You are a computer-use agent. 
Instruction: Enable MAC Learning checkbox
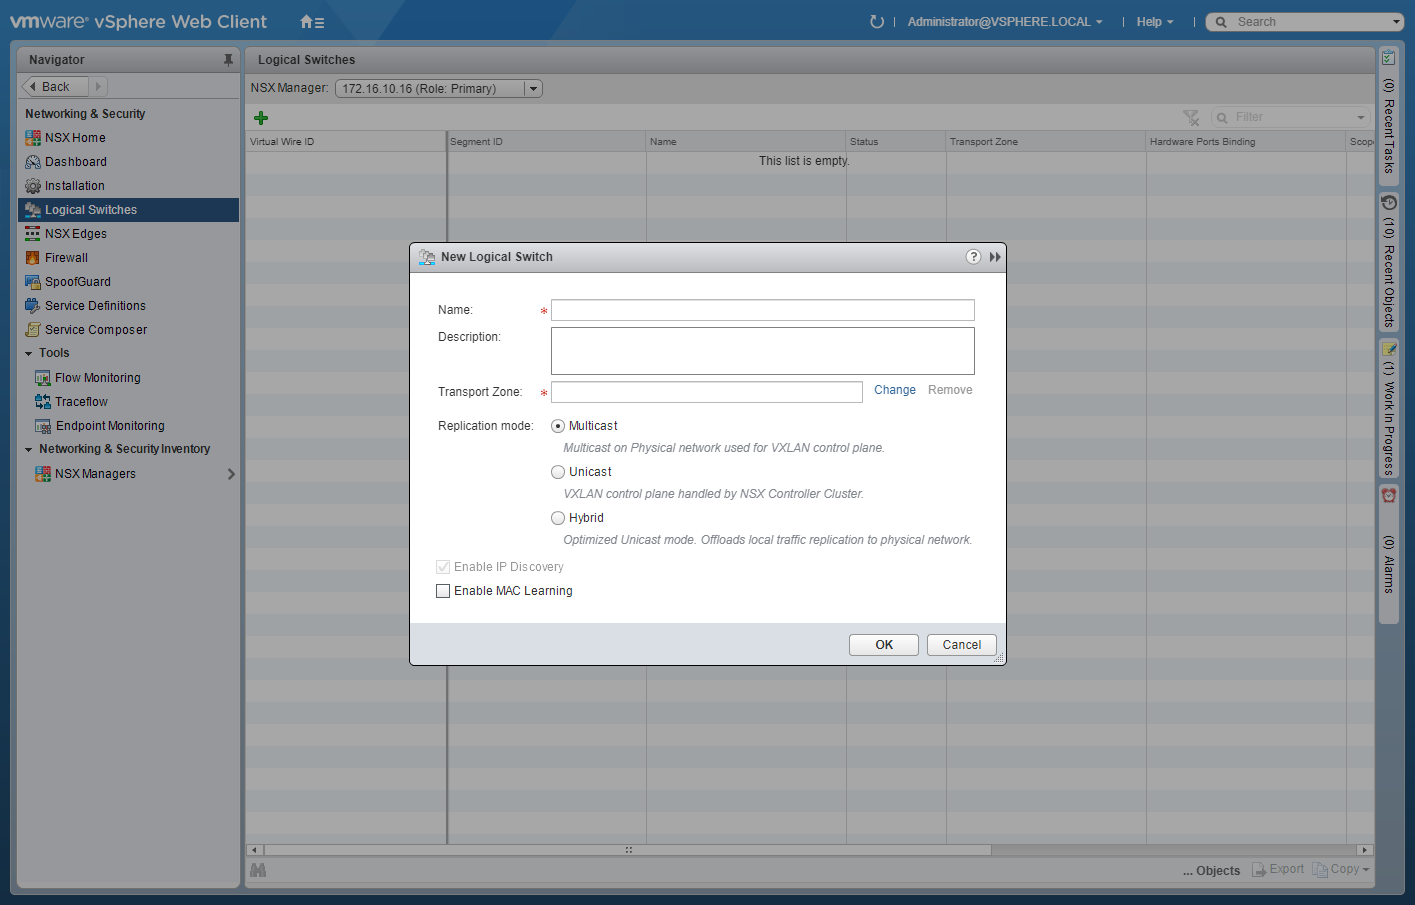coord(443,591)
